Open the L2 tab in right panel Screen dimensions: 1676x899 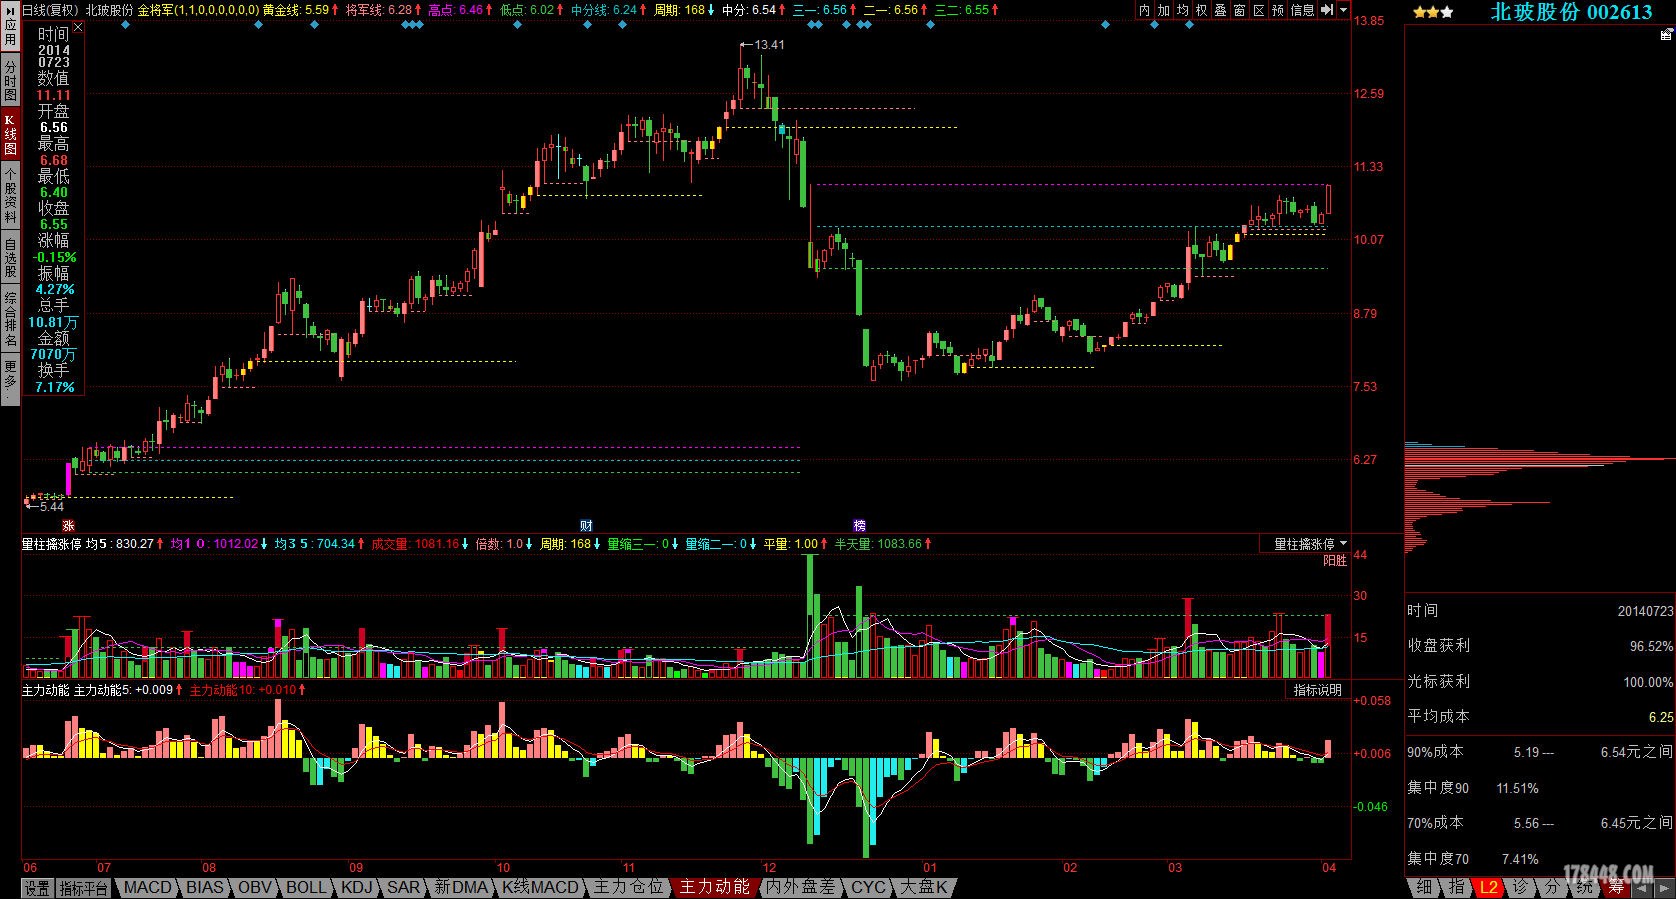tap(1490, 887)
